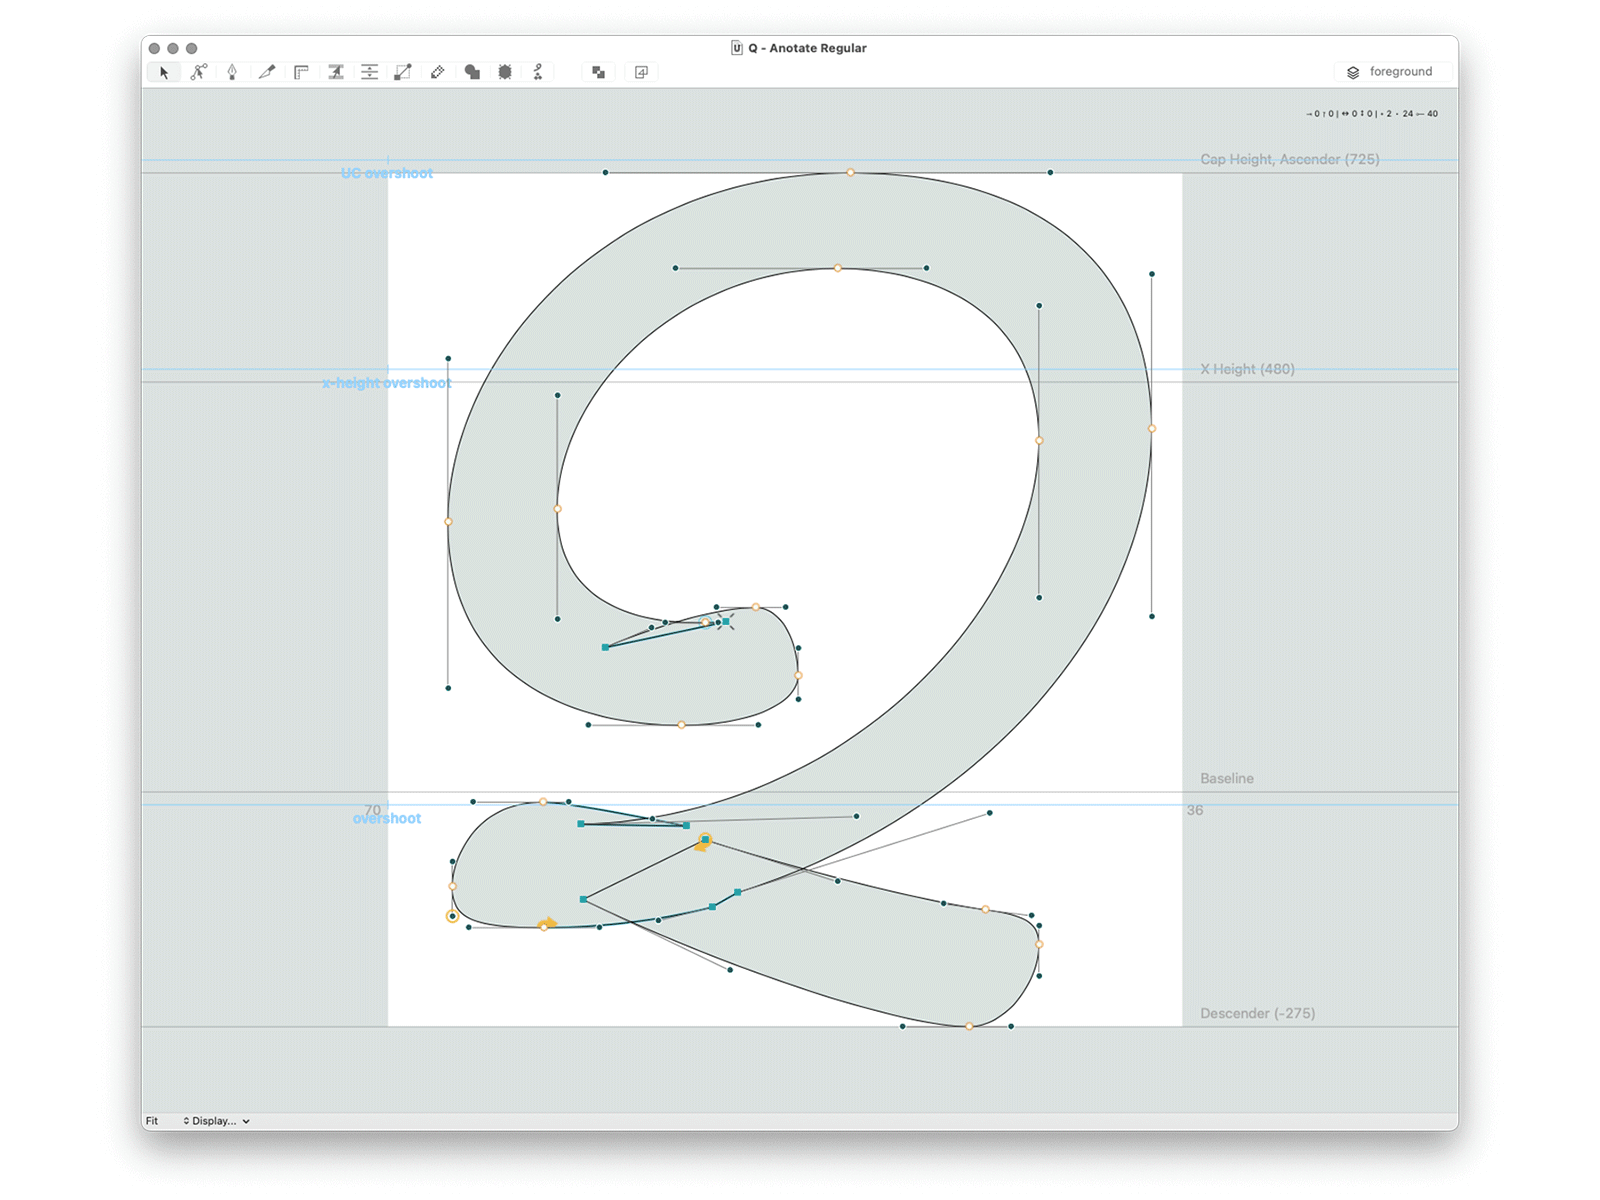Toggle the foreground layer view
The width and height of the screenshot is (1600, 1200).
[1392, 71]
